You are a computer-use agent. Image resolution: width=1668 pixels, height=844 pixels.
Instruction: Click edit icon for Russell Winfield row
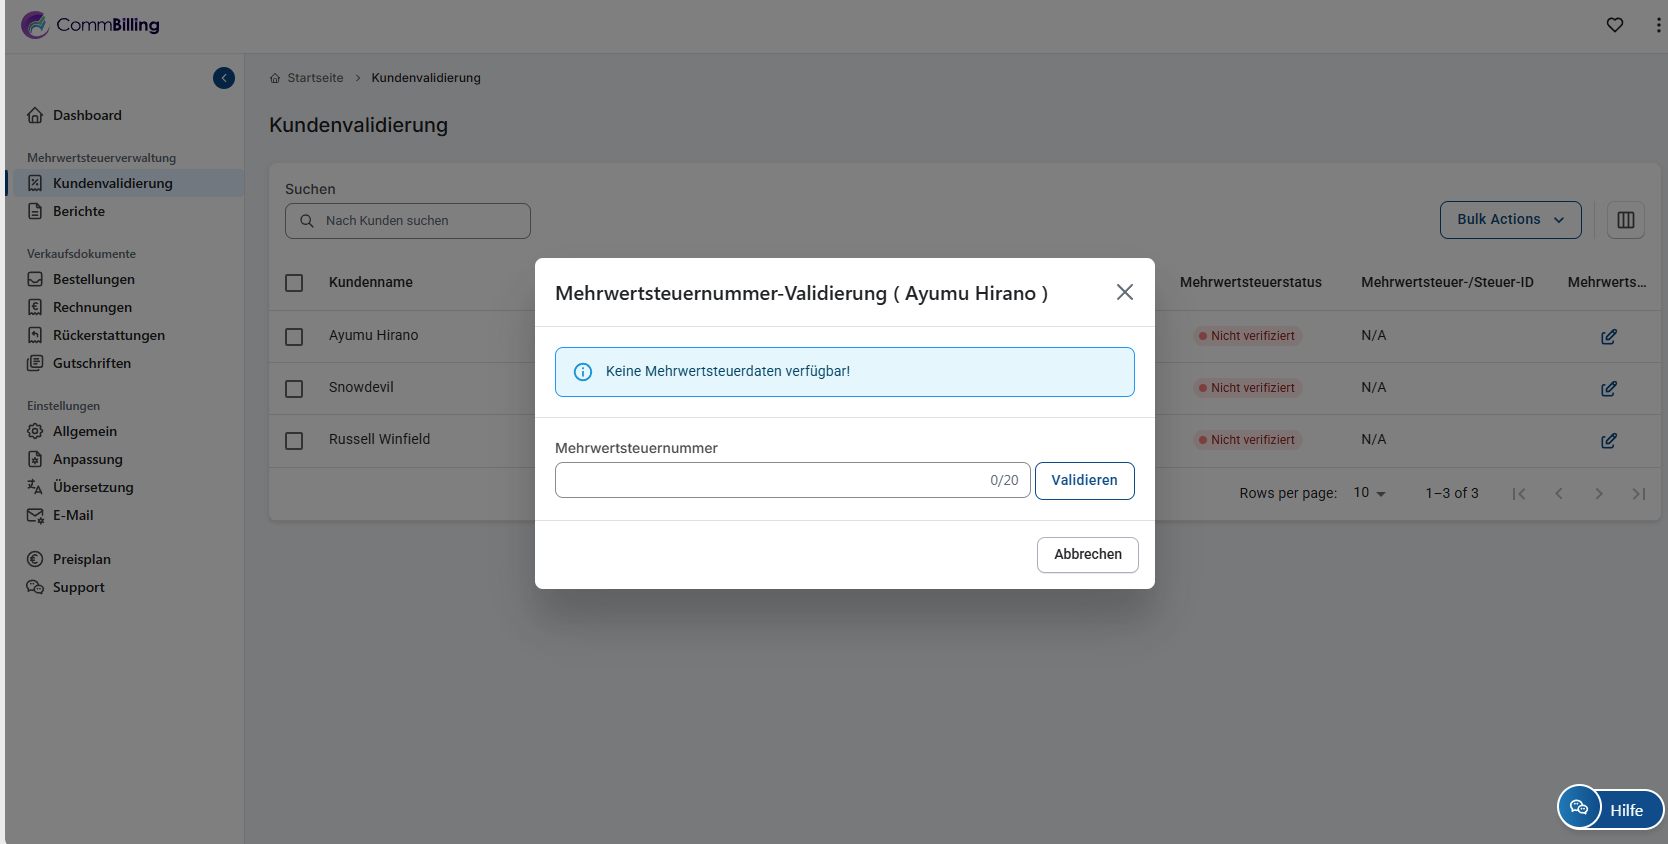[1608, 441]
